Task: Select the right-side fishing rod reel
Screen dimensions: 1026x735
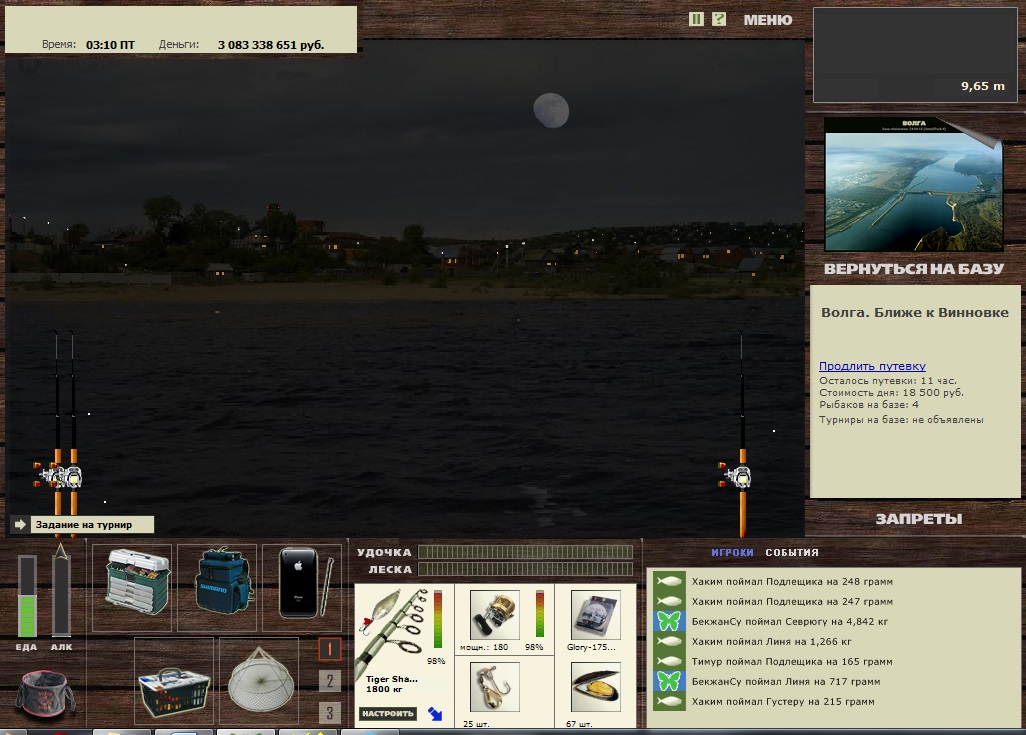Action: coord(737,476)
